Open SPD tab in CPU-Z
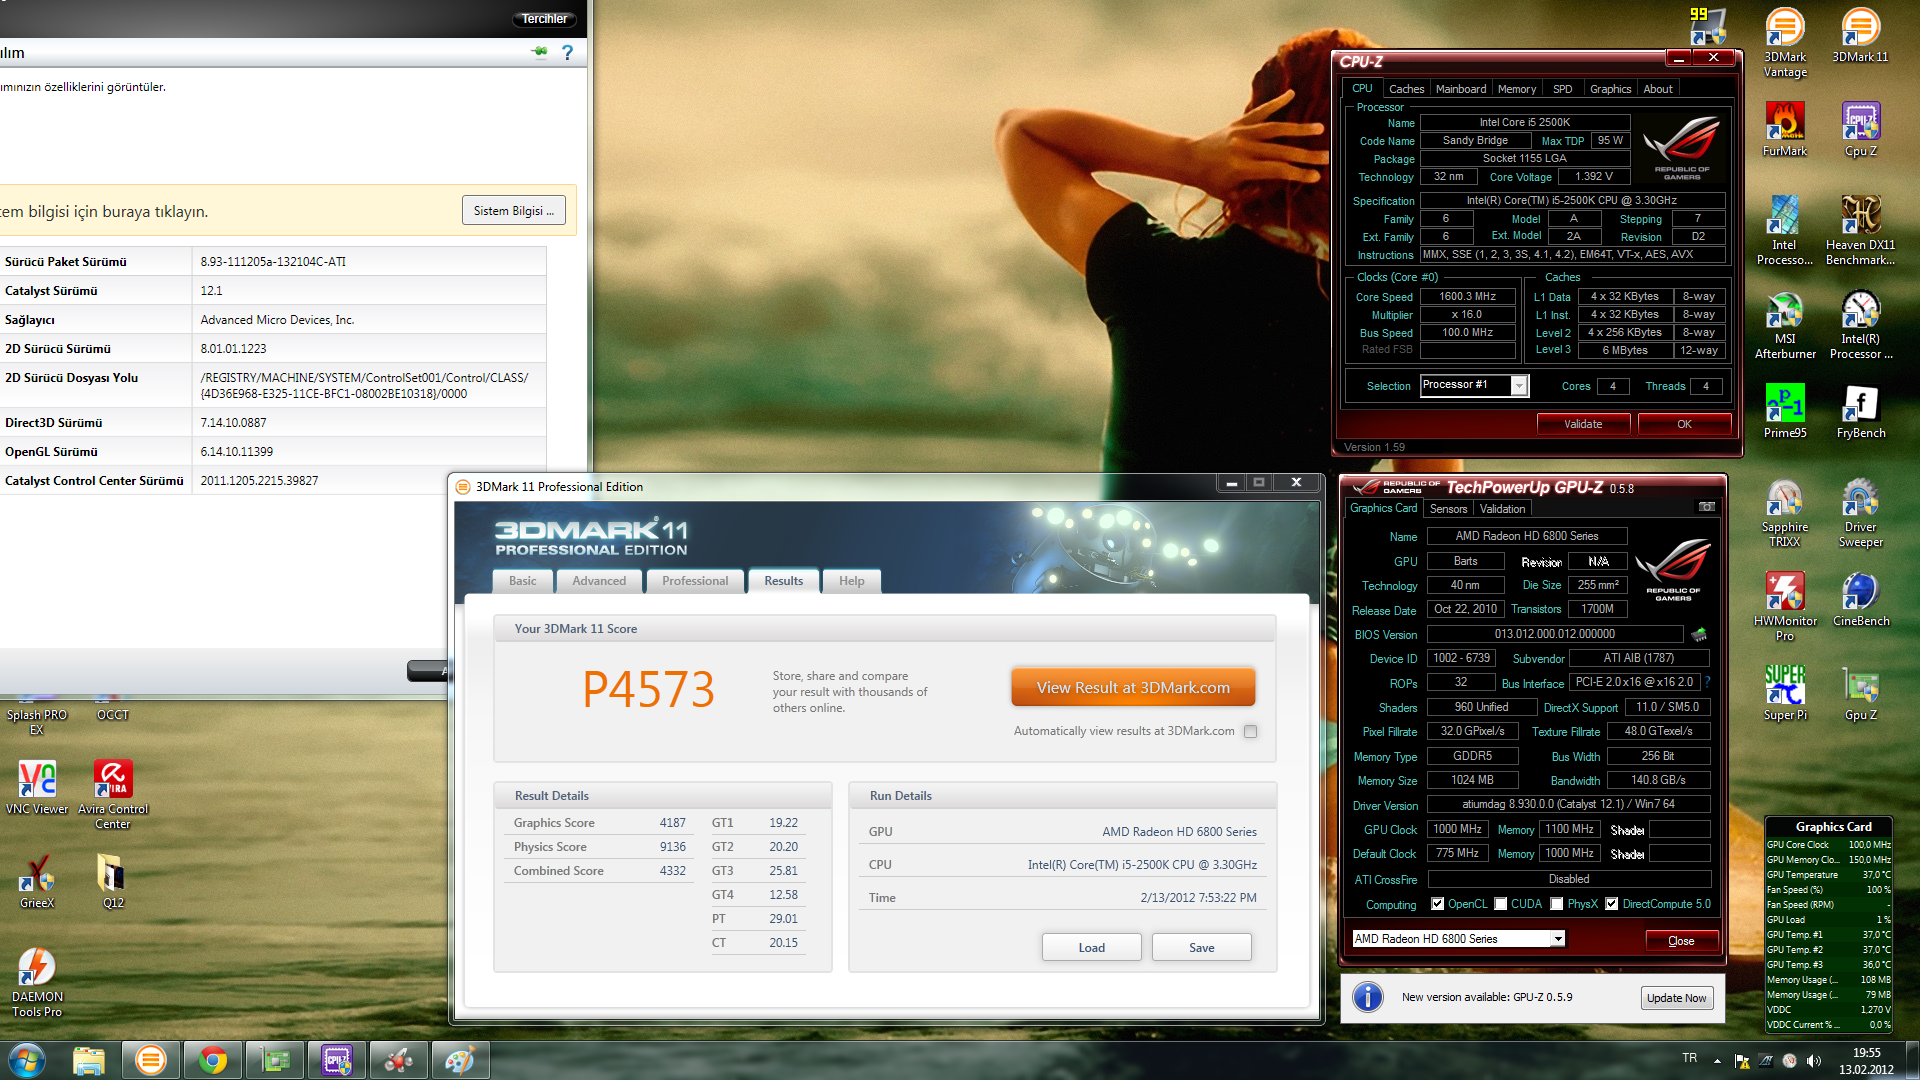 coord(1562,89)
